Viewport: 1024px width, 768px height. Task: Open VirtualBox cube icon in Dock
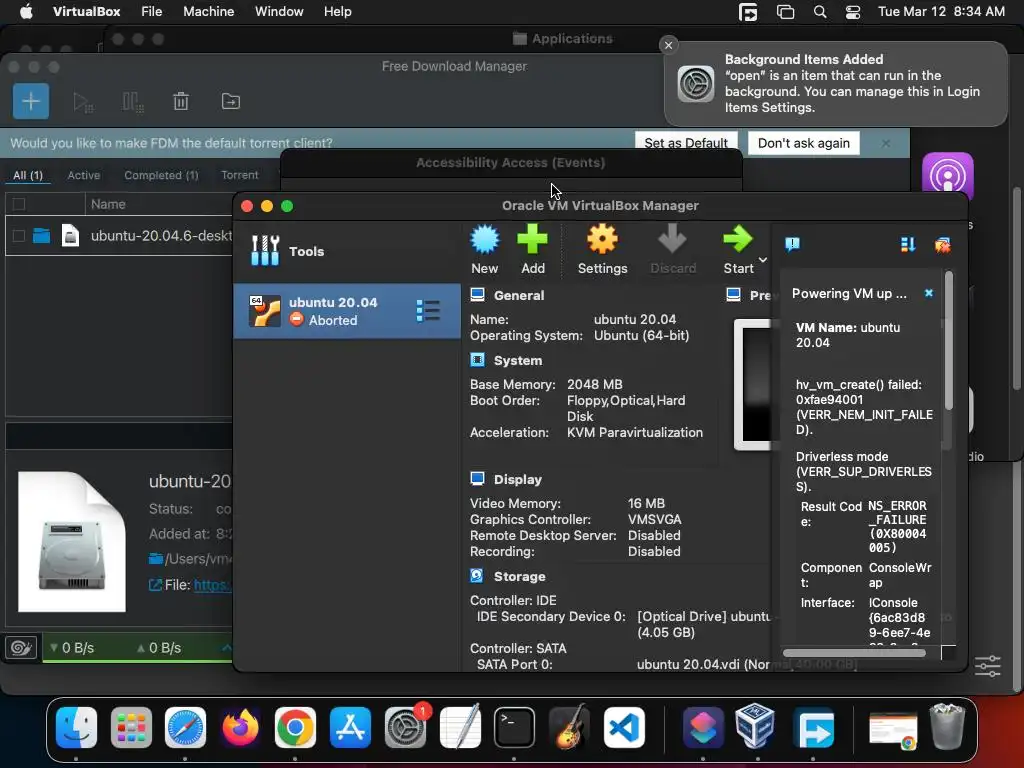point(755,726)
